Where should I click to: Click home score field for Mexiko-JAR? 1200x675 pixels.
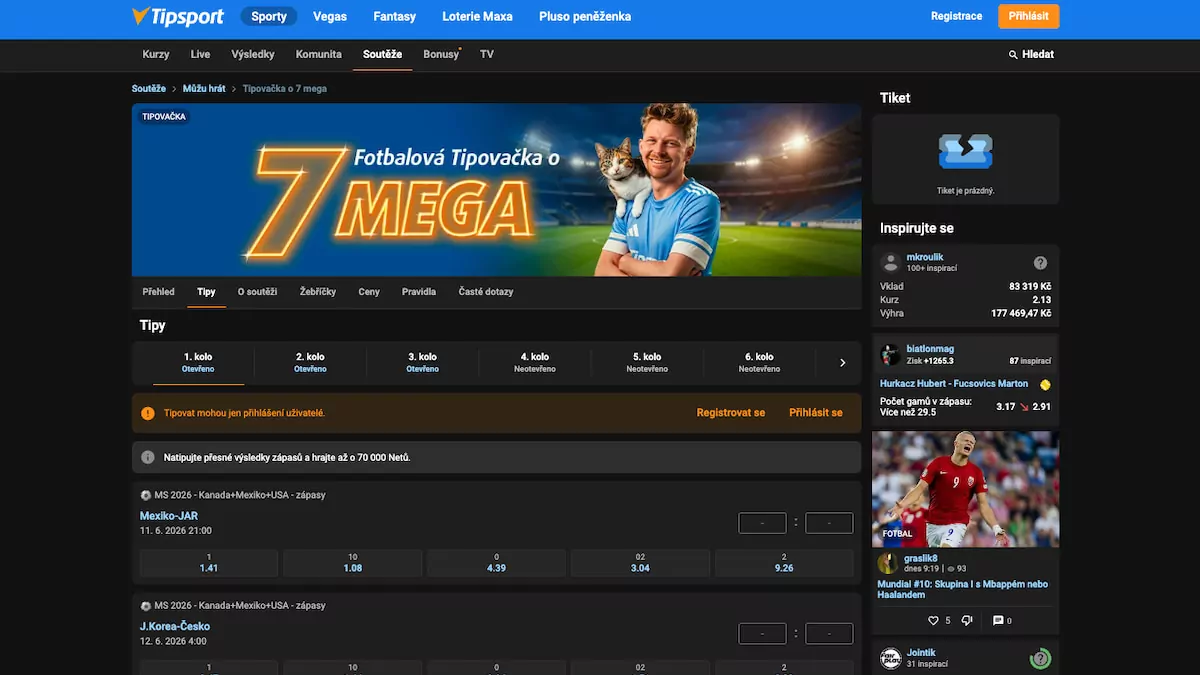(x=762, y=522)
